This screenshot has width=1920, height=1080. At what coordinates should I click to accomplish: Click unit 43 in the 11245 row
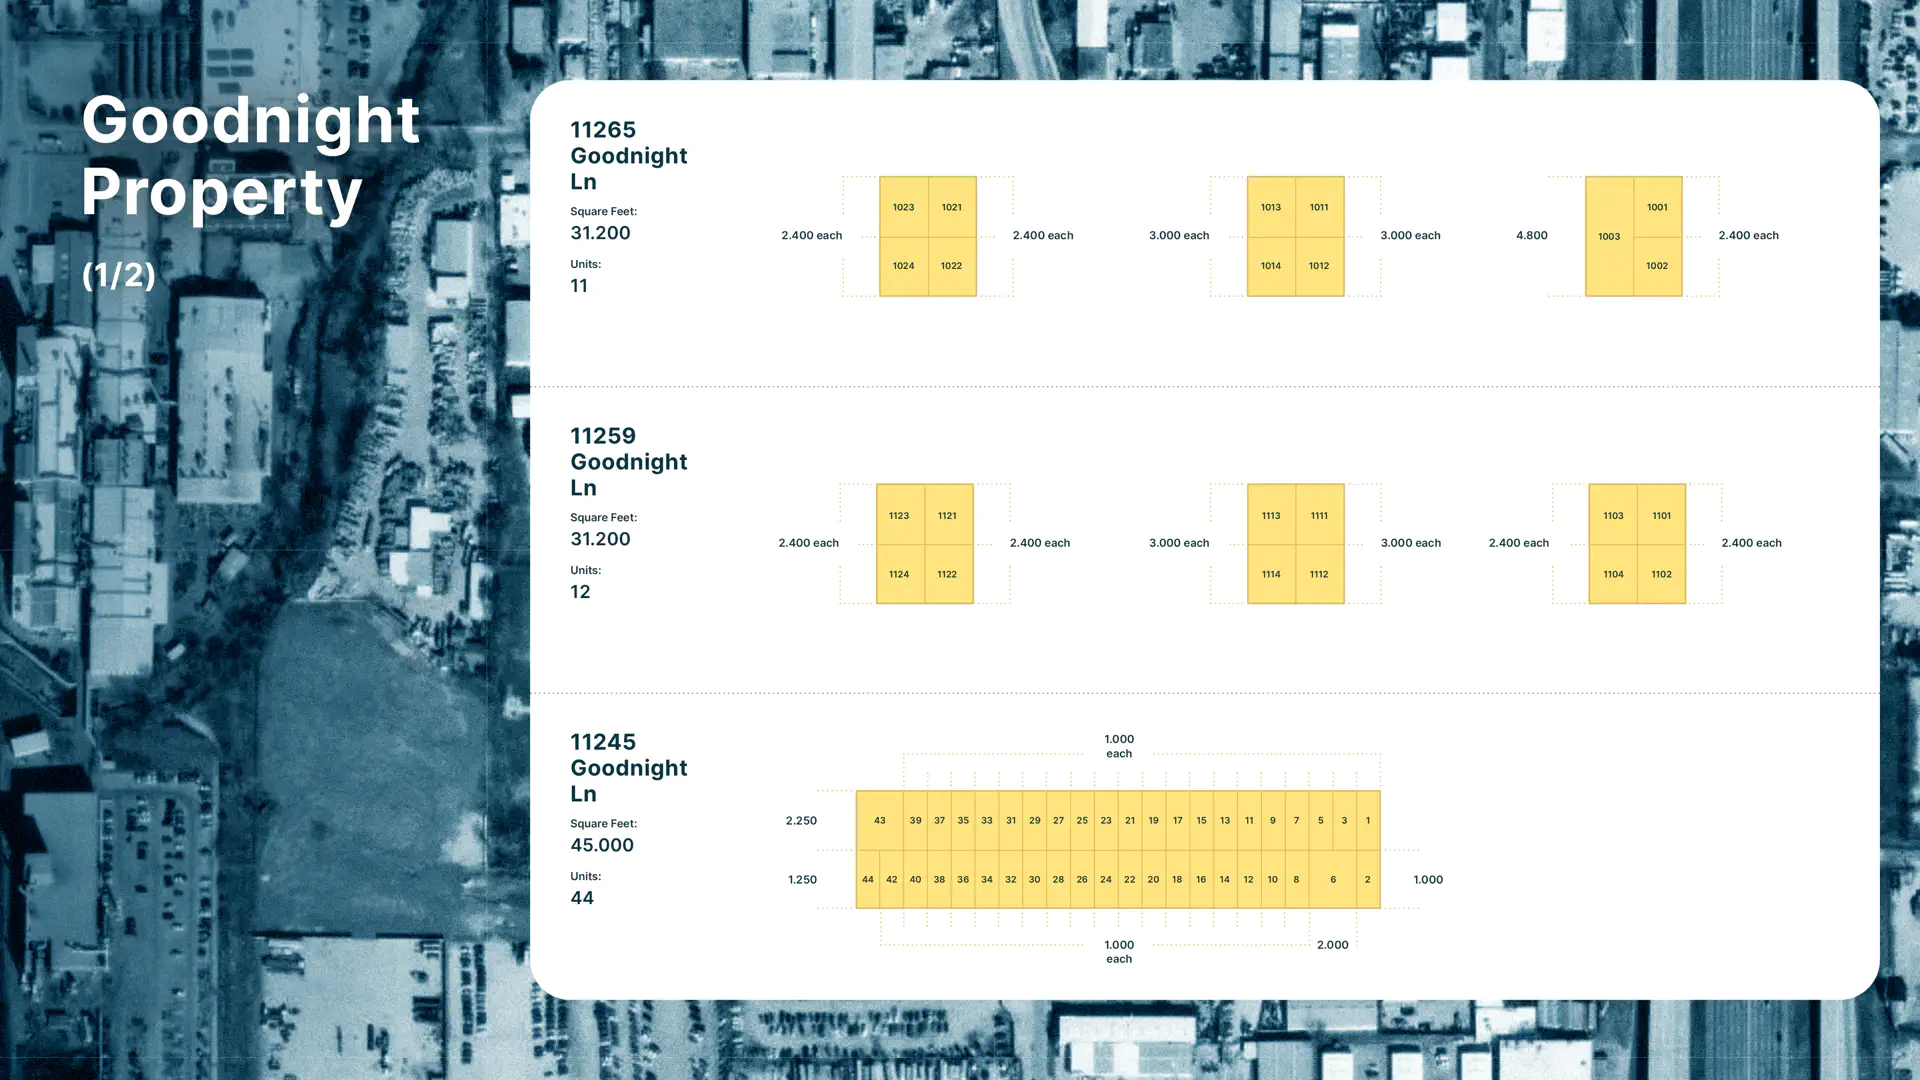click(x=880, y=820)
